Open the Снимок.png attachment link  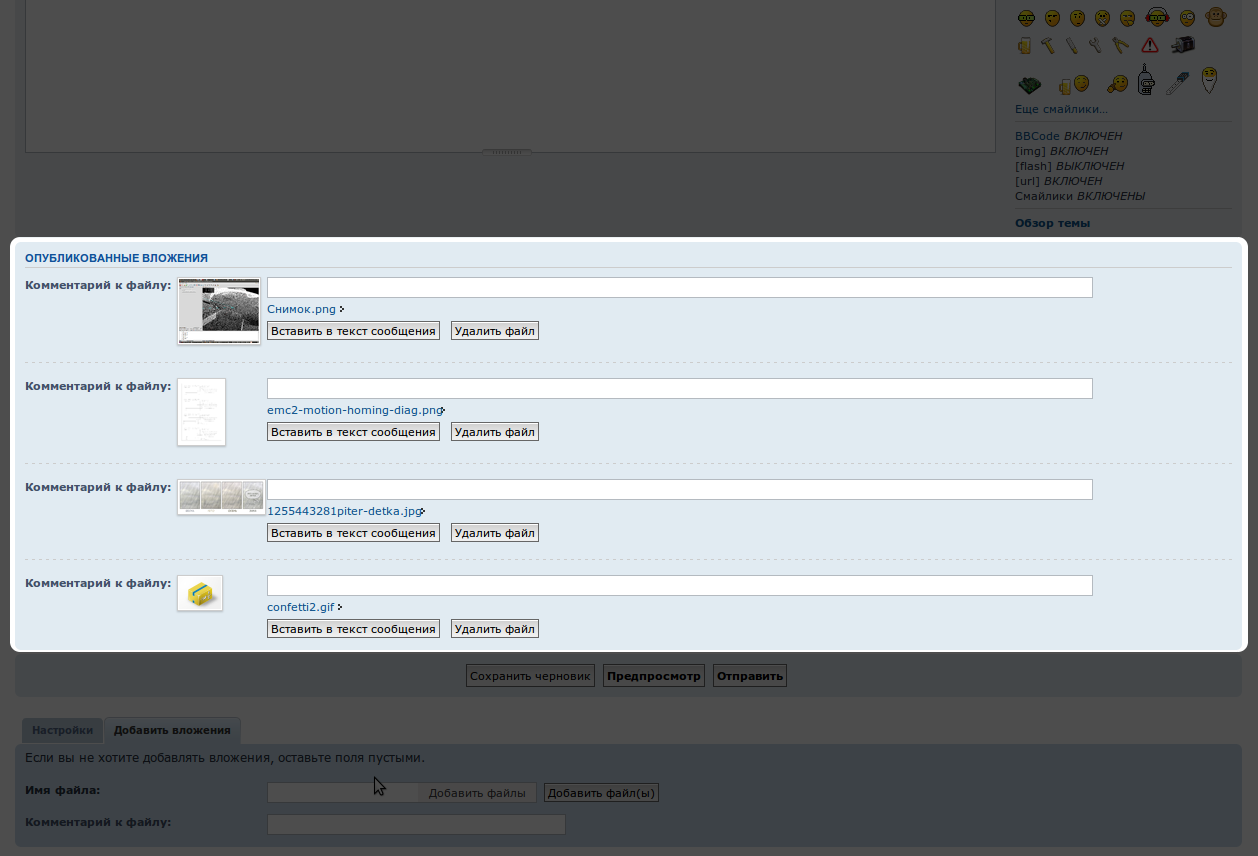click(301, 309)
